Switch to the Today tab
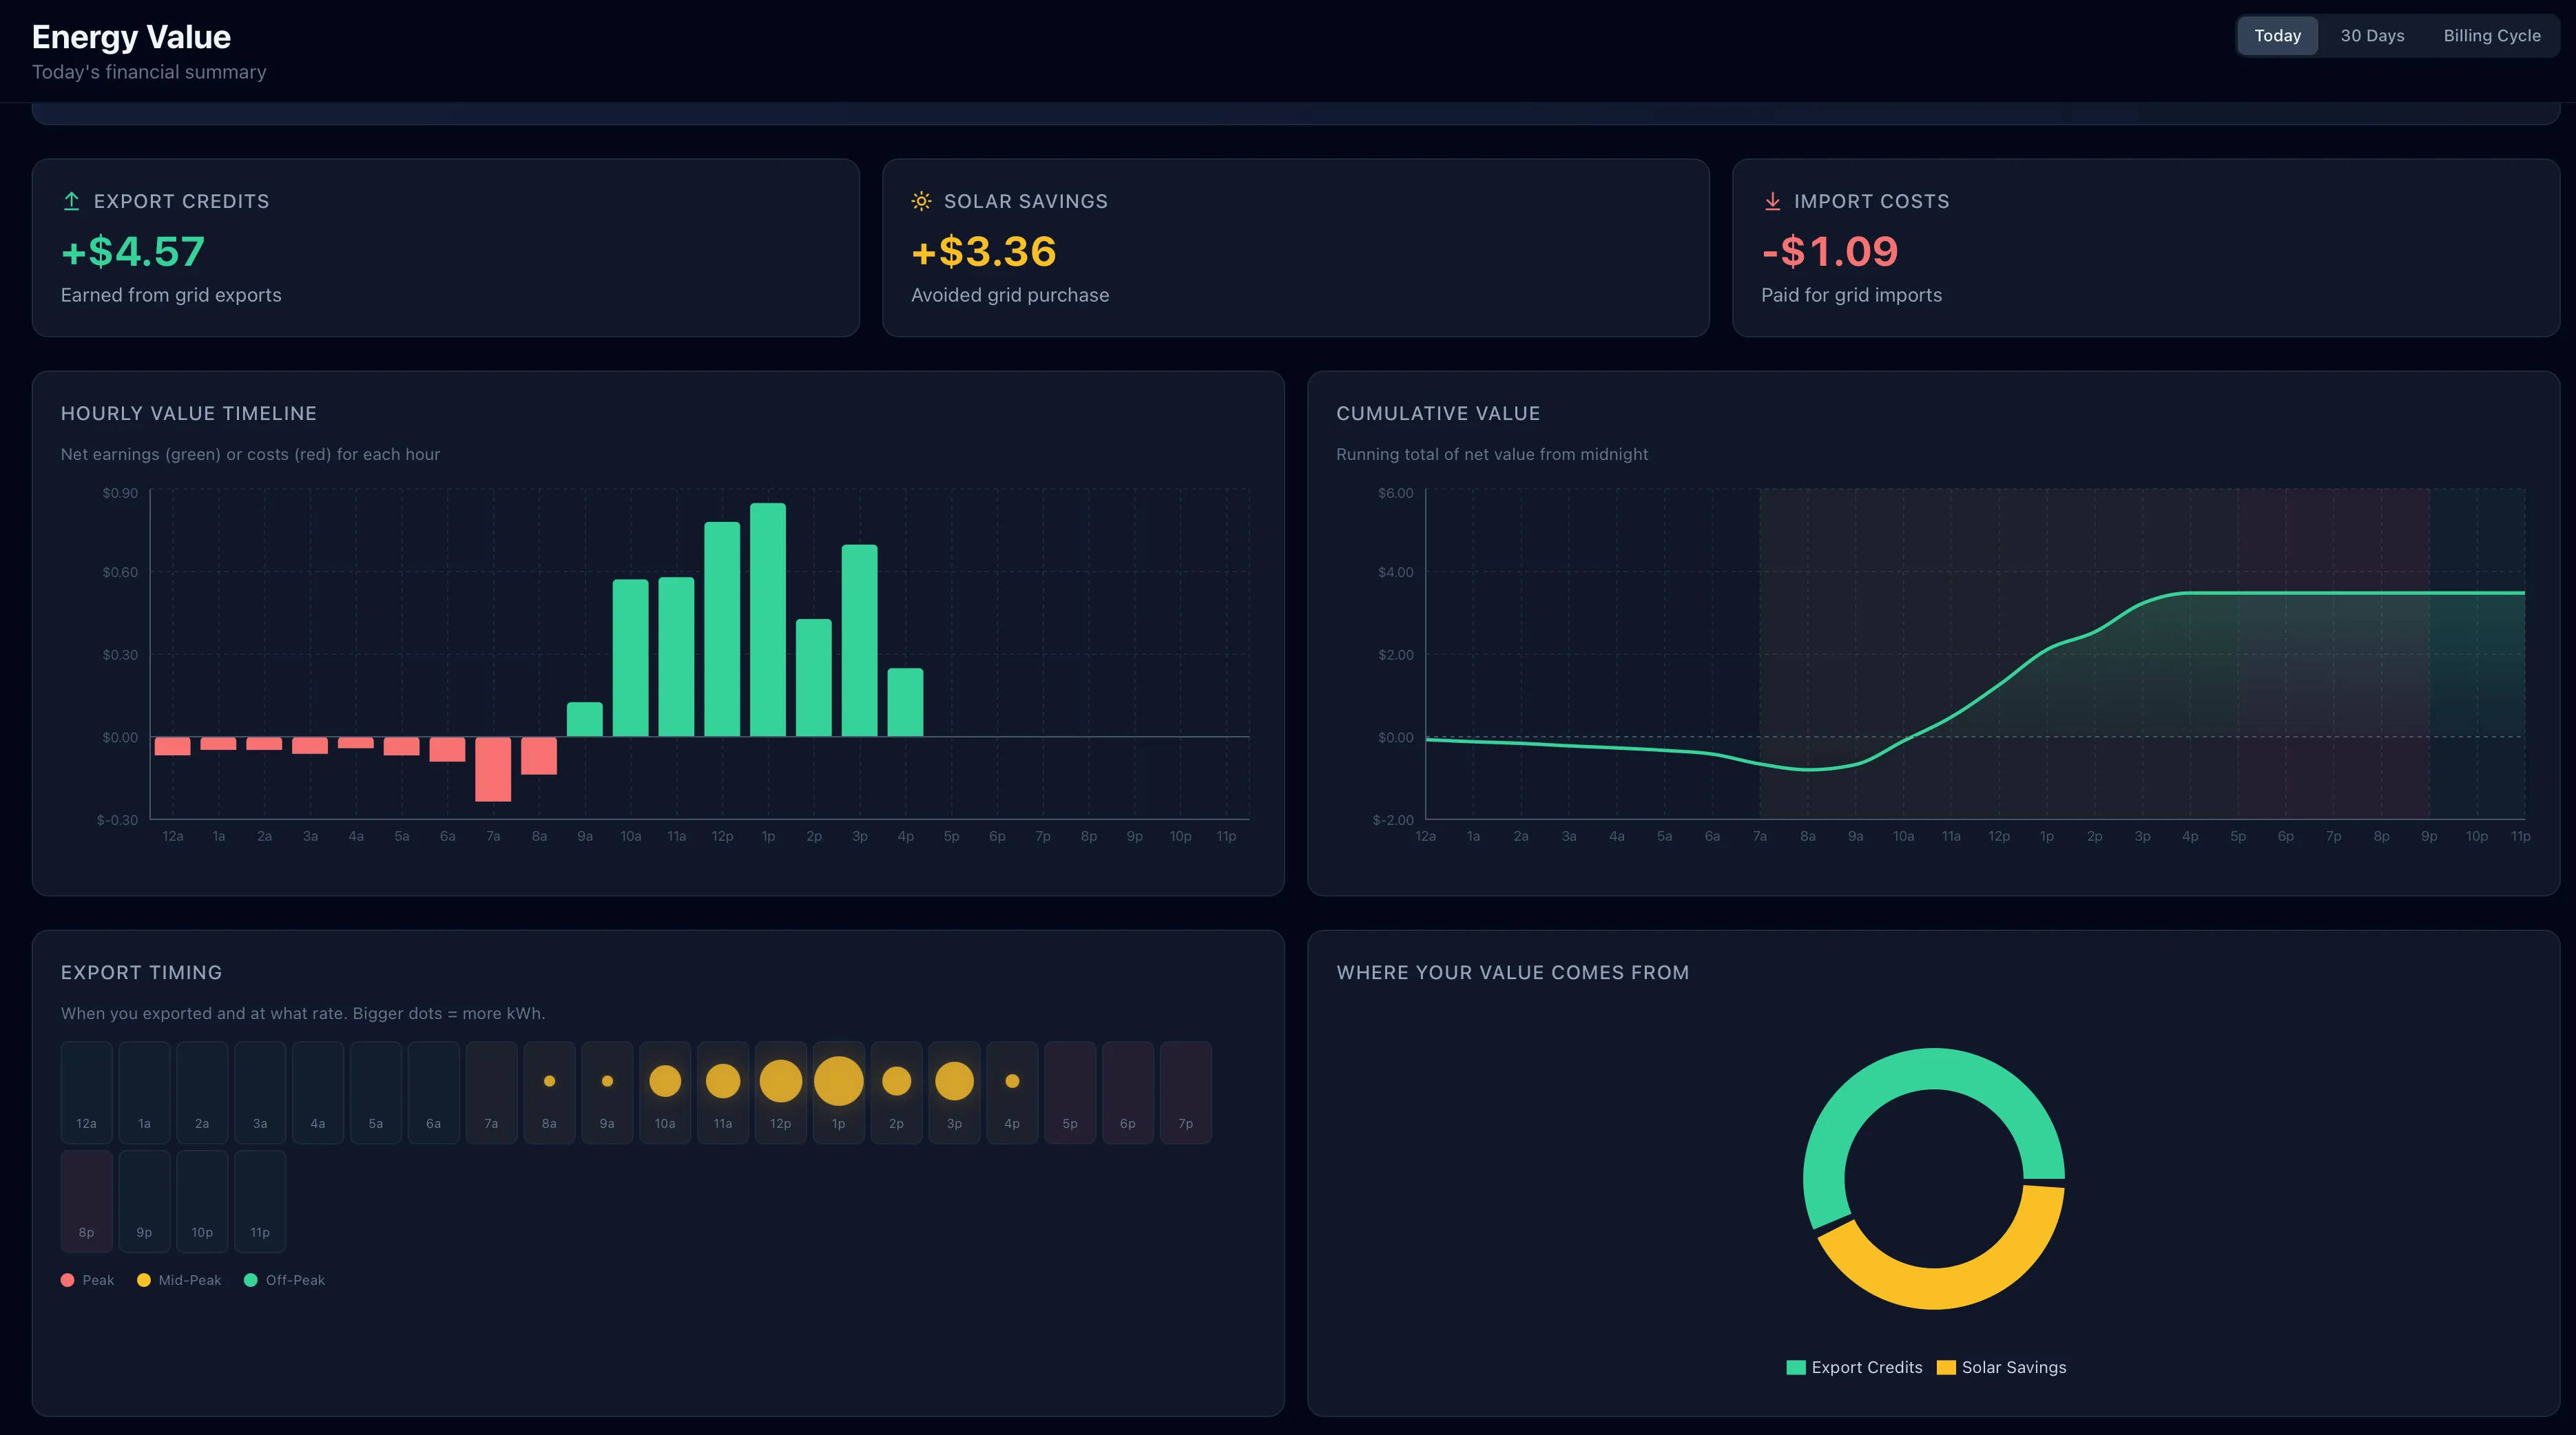 2277,36
